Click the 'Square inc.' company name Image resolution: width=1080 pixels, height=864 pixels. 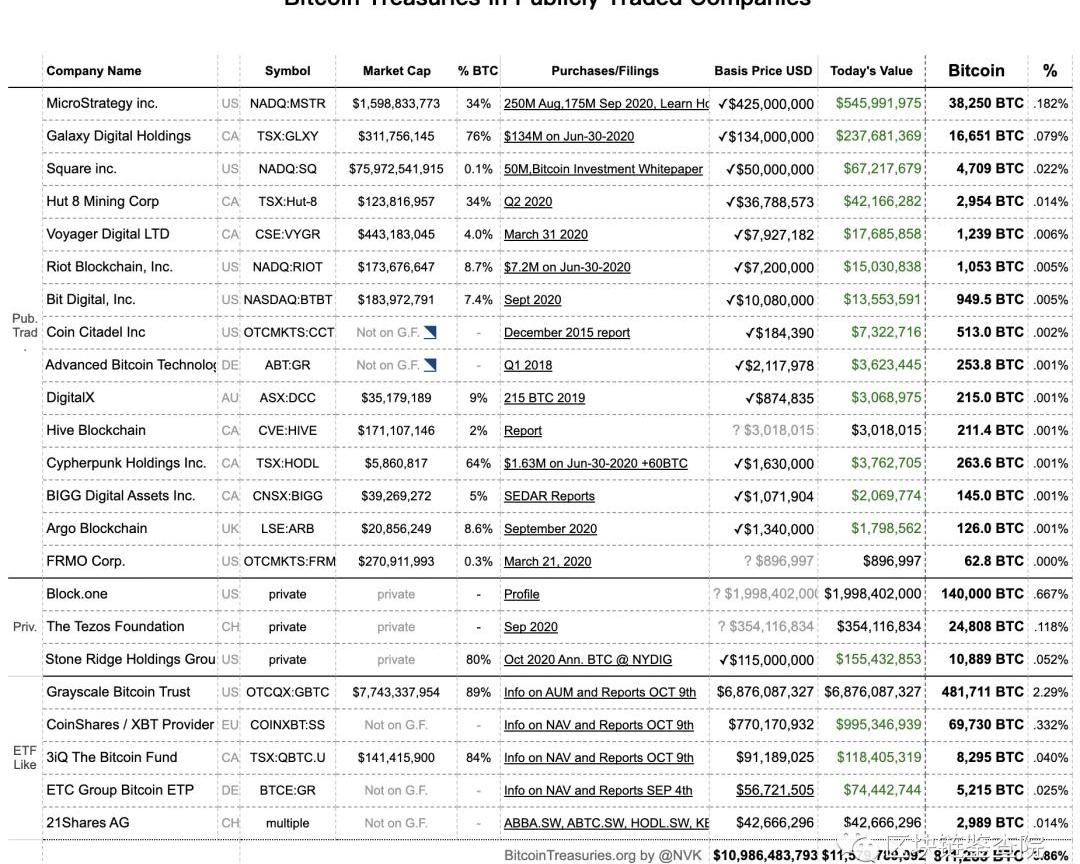tap(81, 169)
